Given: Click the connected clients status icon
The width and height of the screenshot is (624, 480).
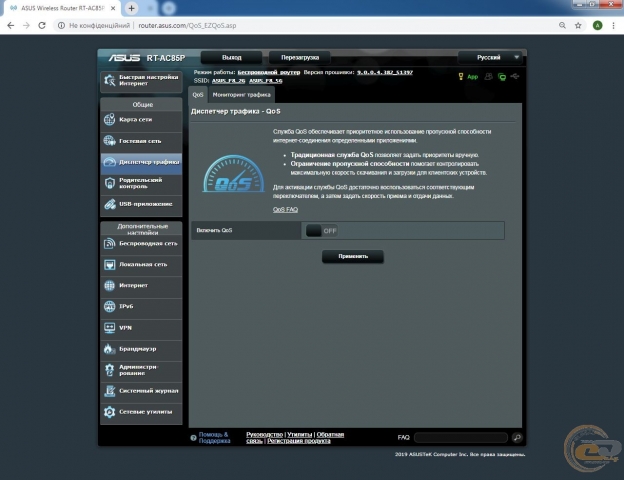Looking at the screenshot, I should (489, 76).
